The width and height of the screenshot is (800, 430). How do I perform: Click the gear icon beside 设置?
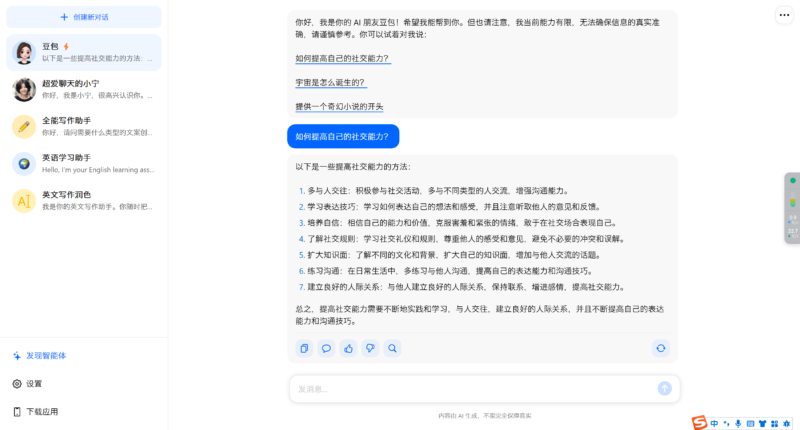point(17,384)
